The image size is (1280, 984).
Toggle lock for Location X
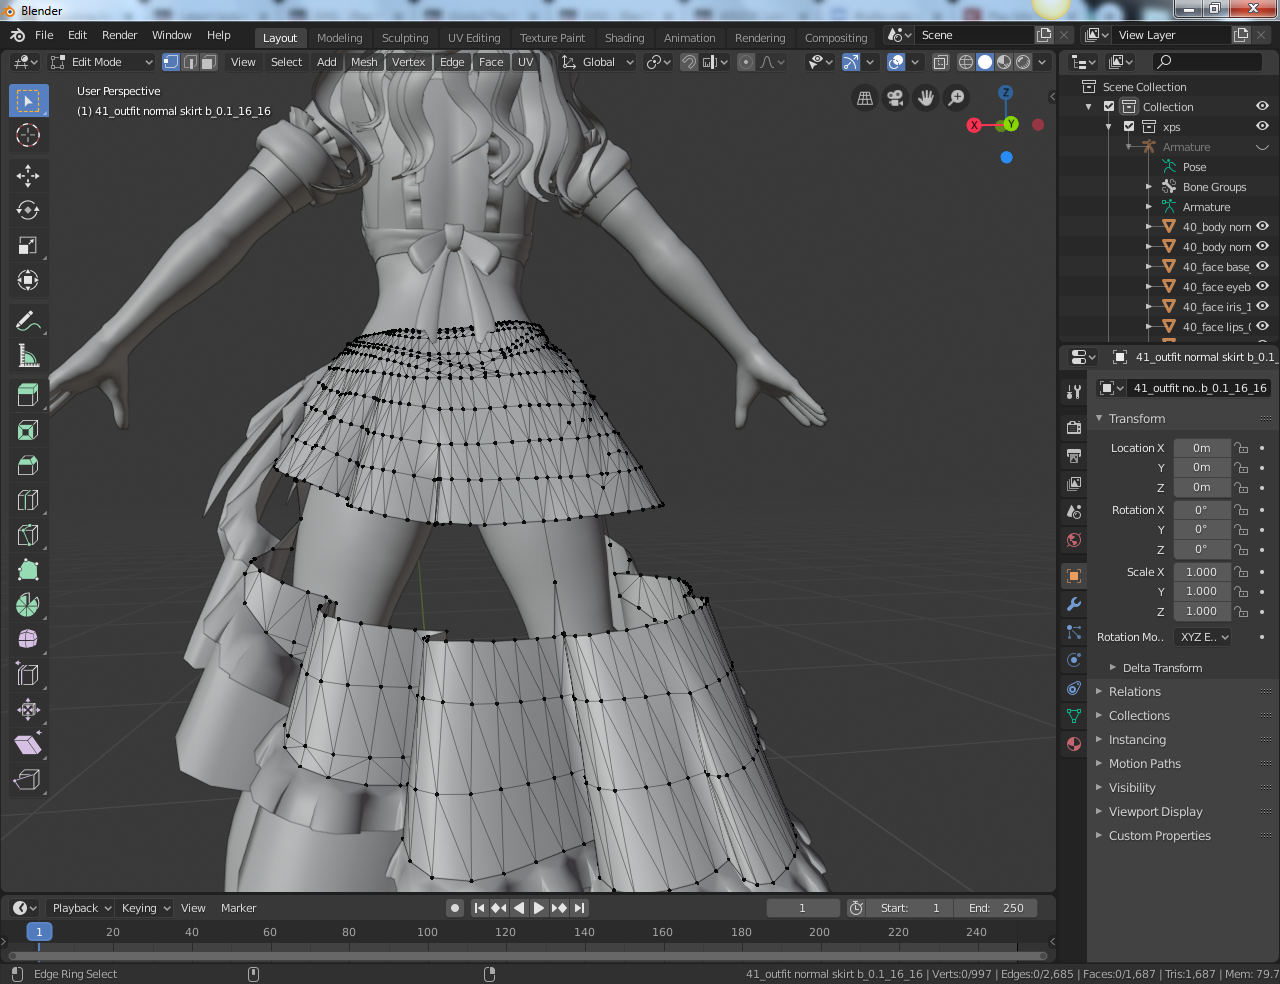[1241, 448]
